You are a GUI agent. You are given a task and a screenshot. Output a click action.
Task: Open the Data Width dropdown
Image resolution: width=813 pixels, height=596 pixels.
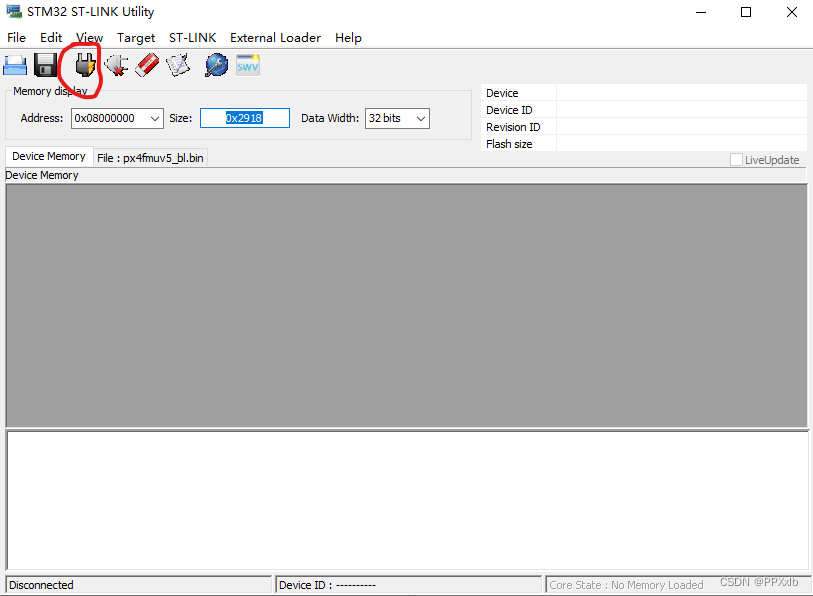point(421,118)
